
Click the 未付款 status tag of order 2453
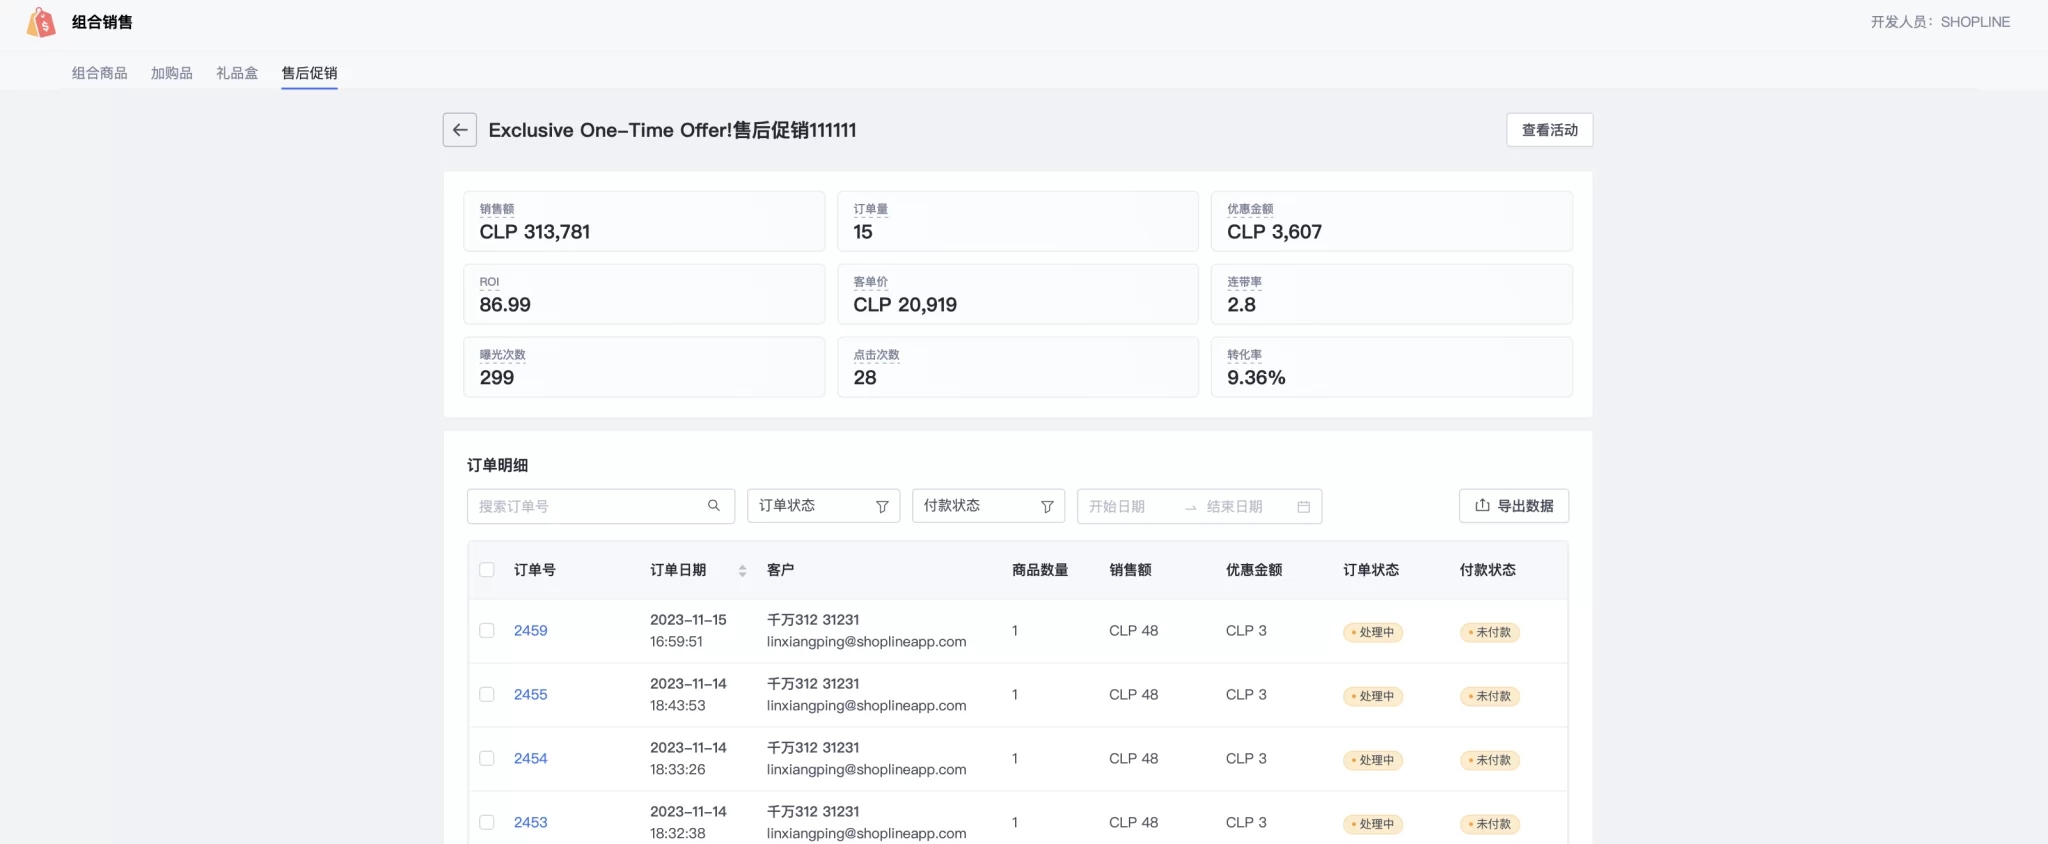coord(1490,824)
